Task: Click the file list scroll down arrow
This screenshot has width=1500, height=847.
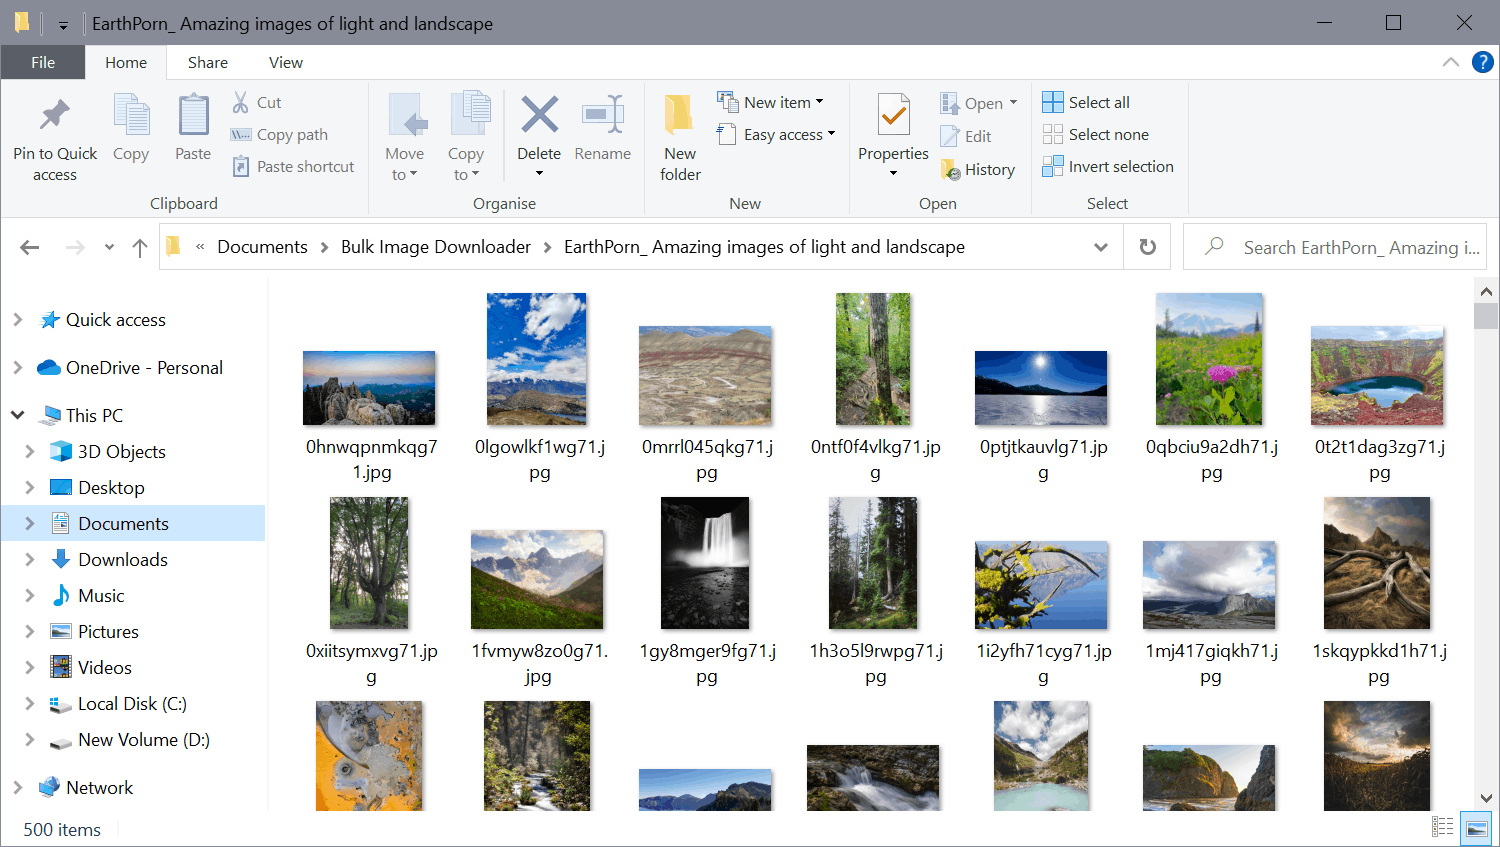Action: [1486, 798]
